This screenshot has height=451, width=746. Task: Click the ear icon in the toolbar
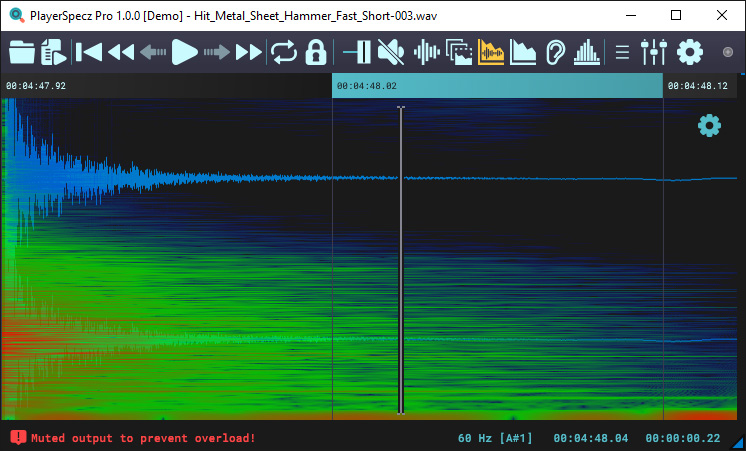[556, 51]
